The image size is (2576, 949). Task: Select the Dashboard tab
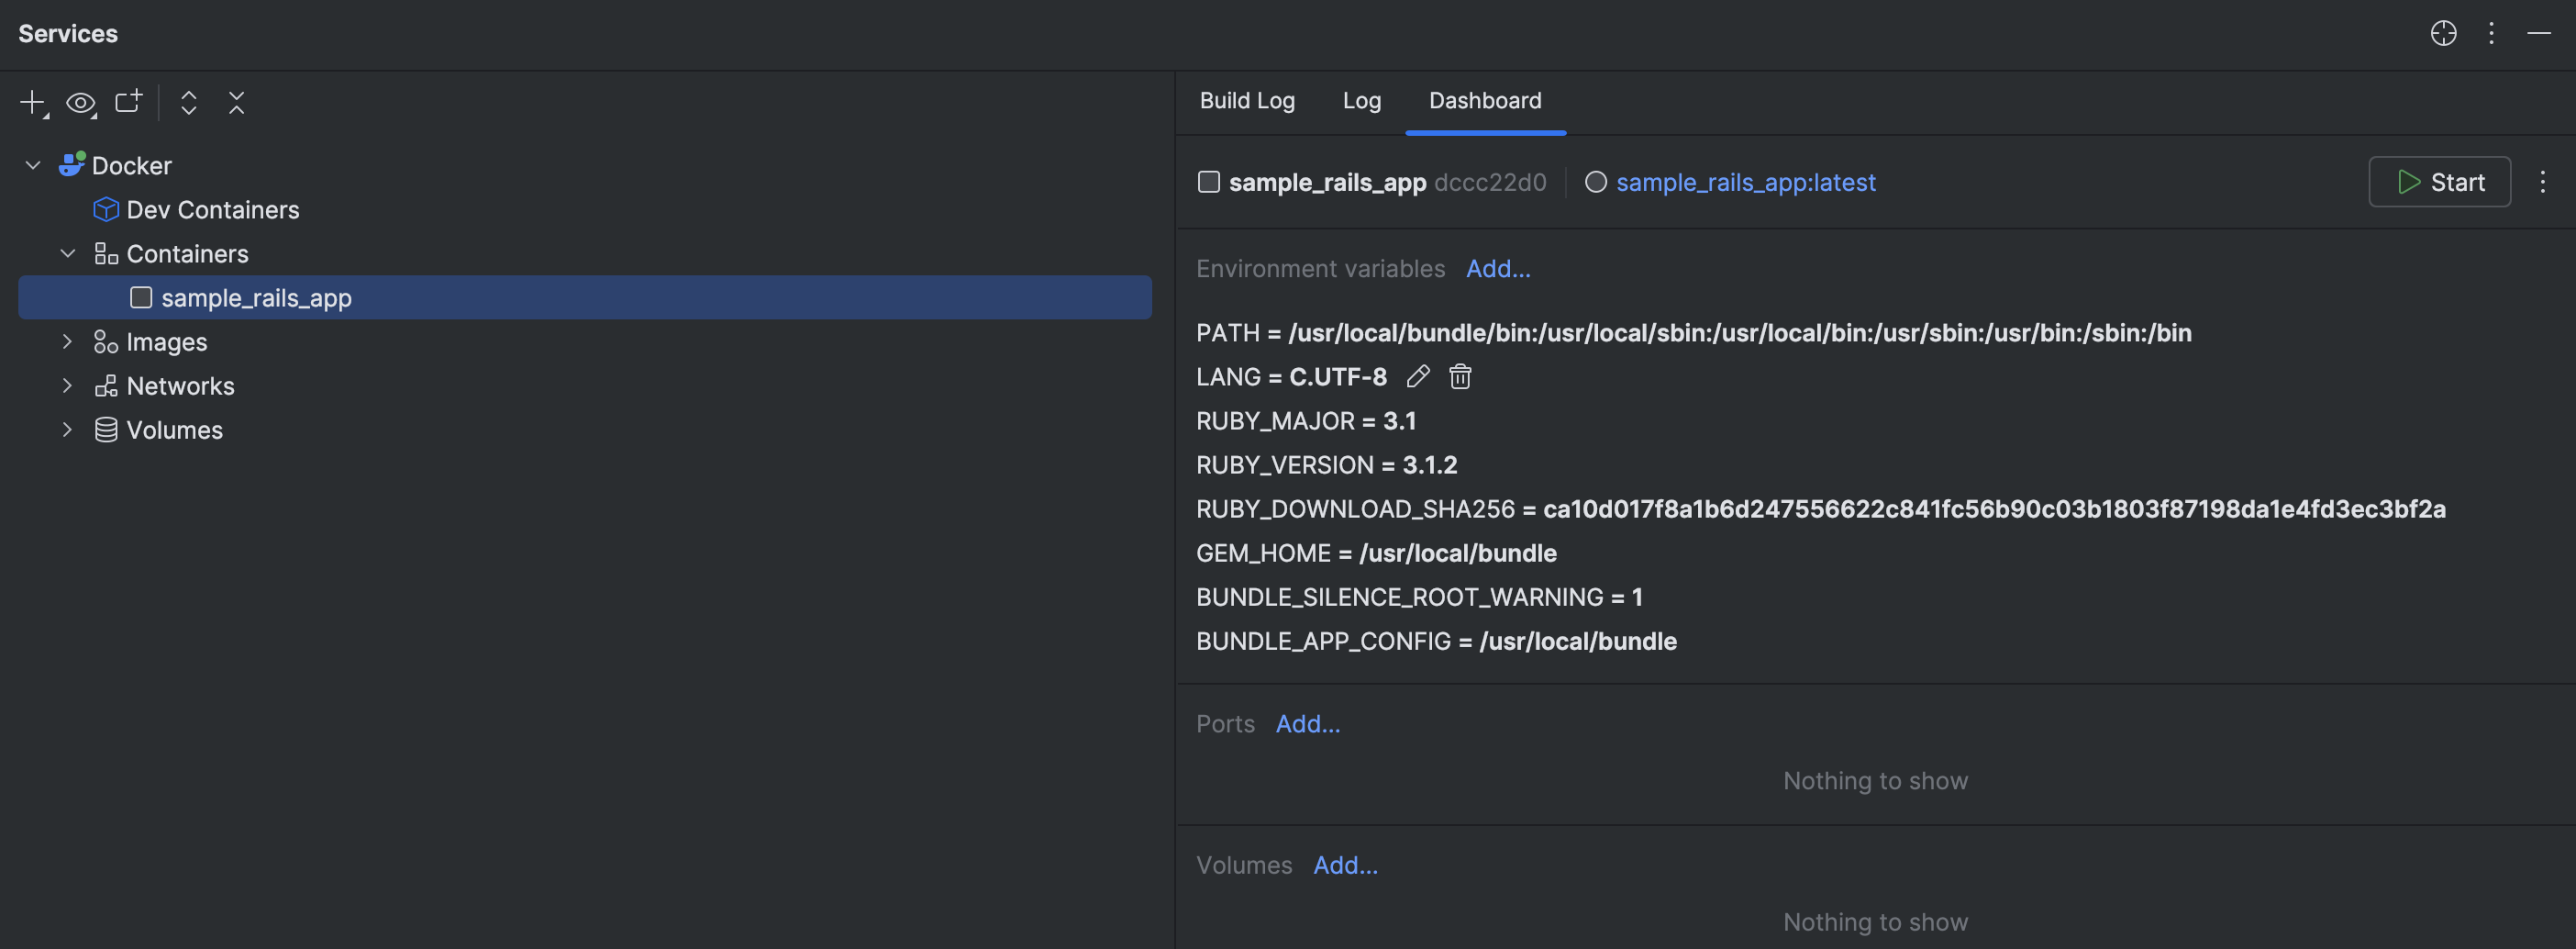[x=1485, y=100]
